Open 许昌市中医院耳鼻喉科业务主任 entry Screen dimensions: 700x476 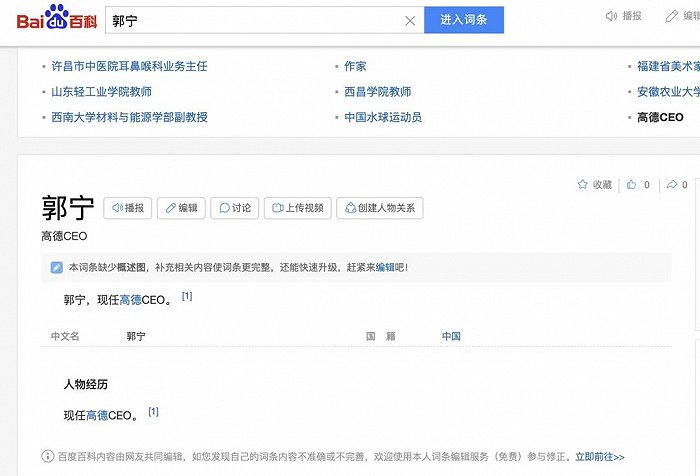tap(129, 66)
